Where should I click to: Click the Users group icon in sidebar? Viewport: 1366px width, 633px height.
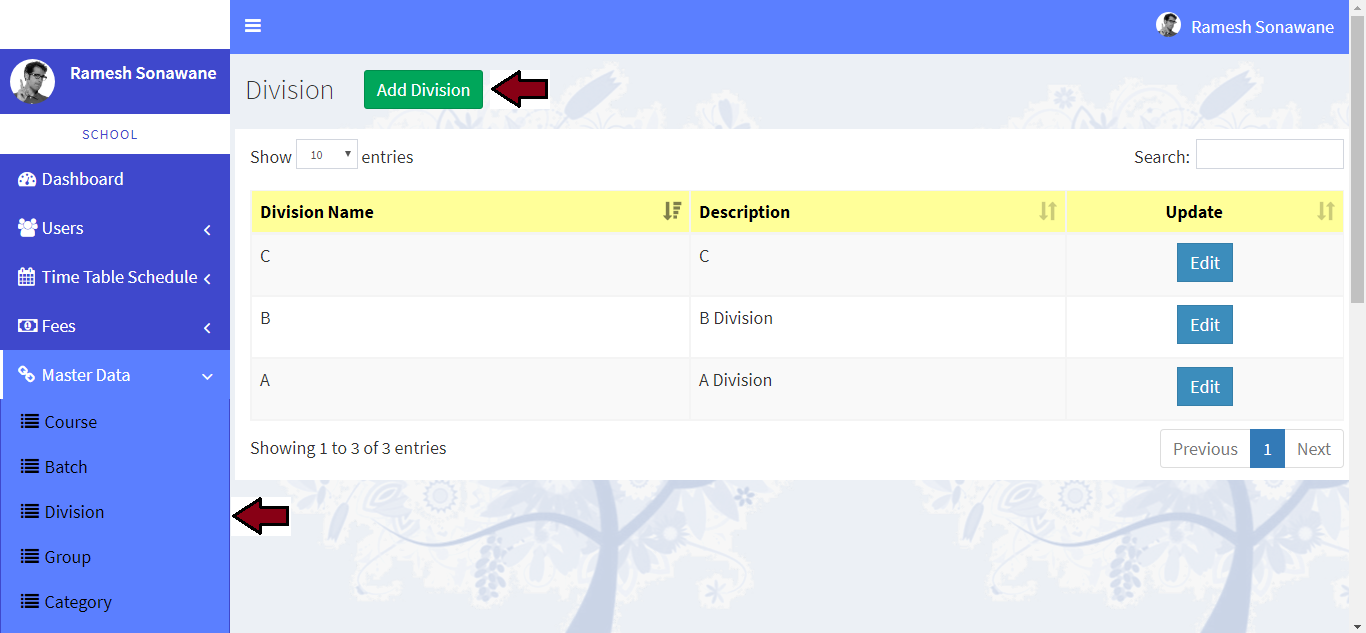[27, 228]
